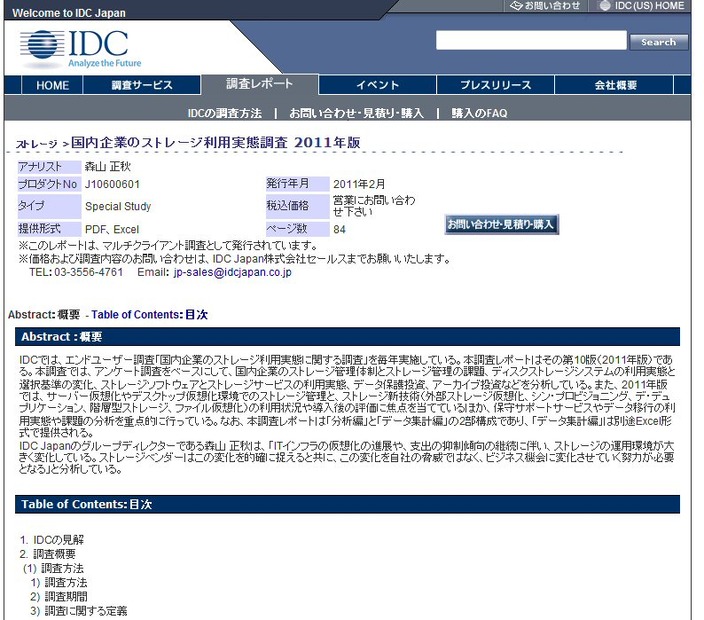Image resolution: width=704 pixels, height=620 pixels.
Task: Click the blue お問い合わせ・見積り・購入 button
Action: pos(502,224)
